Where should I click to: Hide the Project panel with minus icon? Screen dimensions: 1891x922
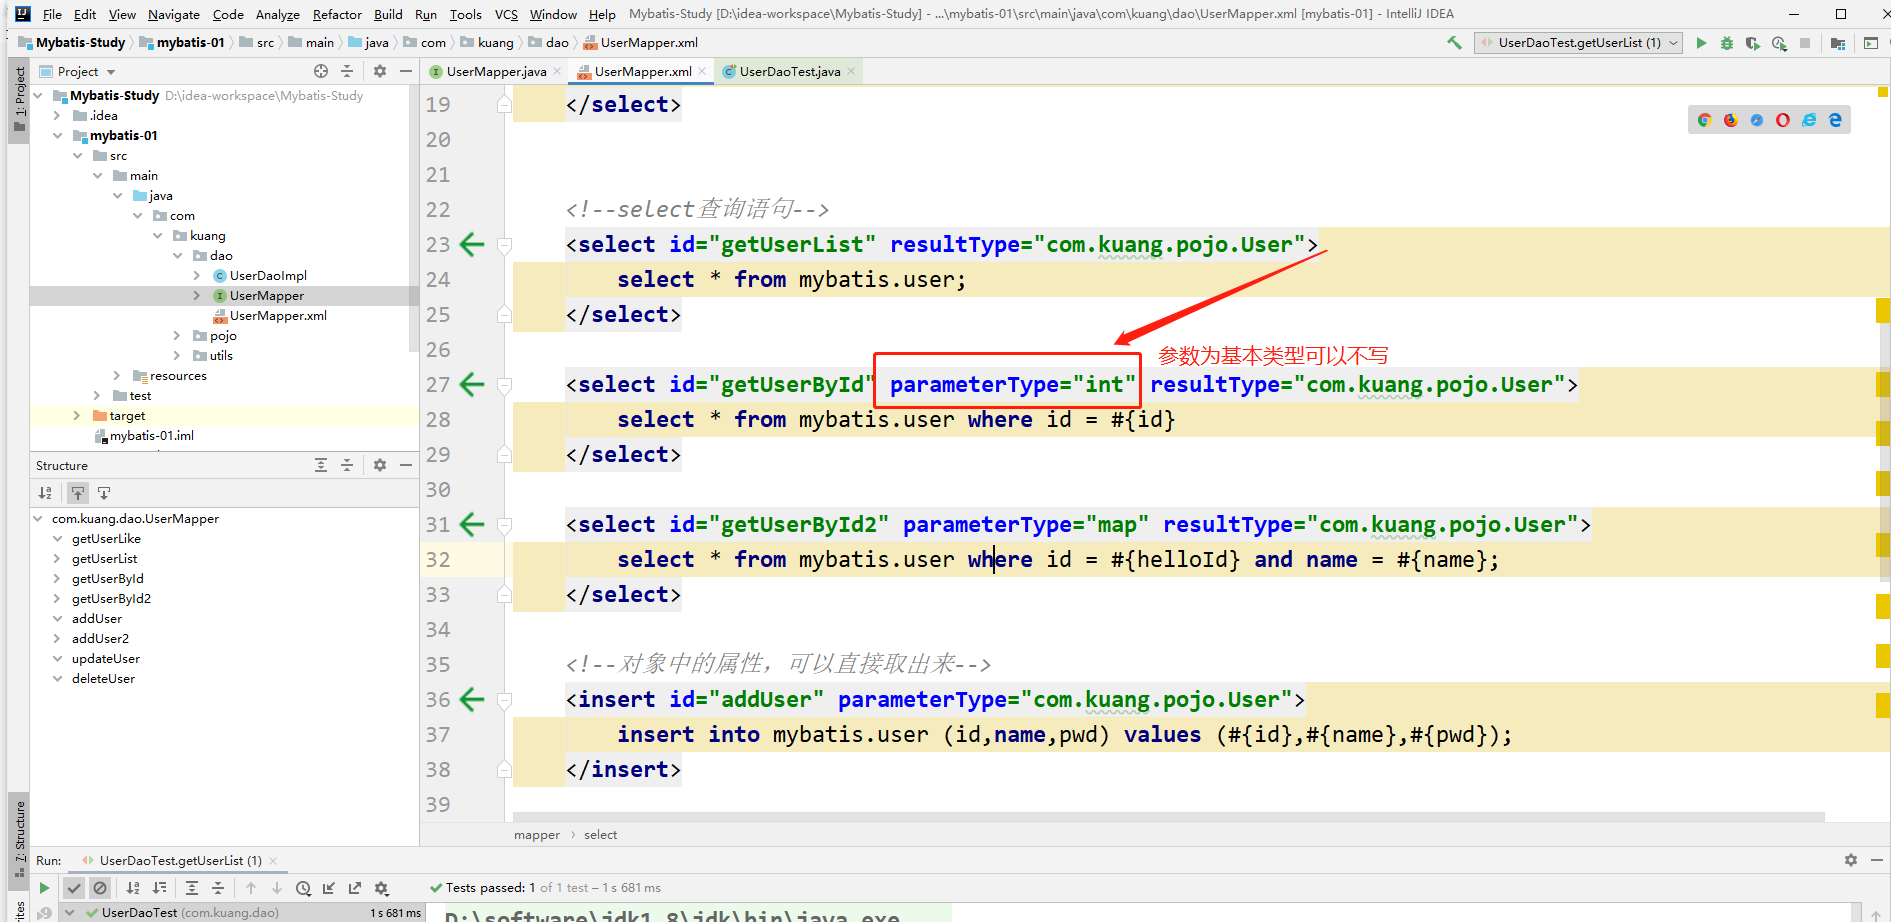(x=406, y=71)
